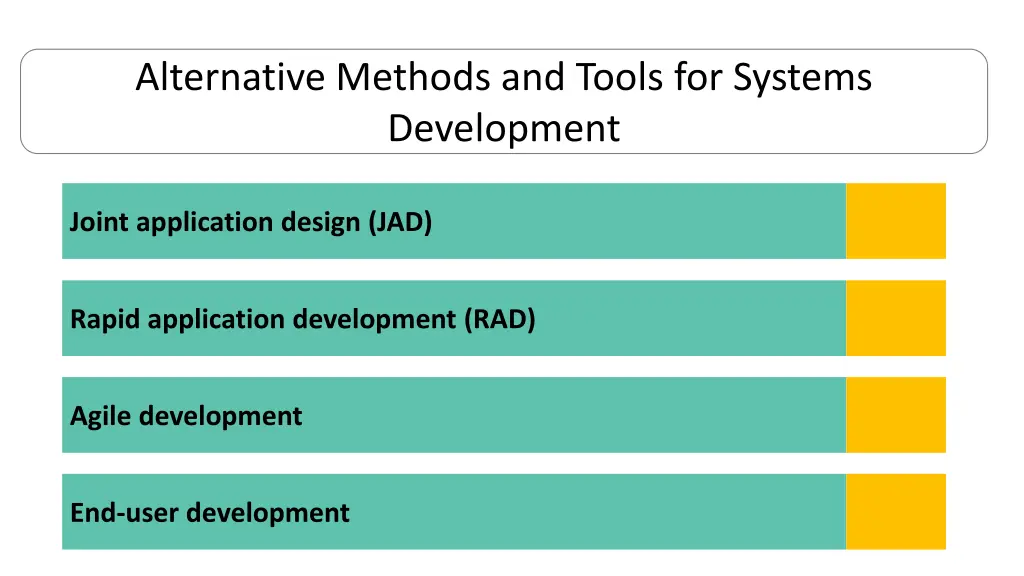Click the yellow block beside End-user development
Screen dimensions: 1024x576
pyautogui.click(x=896, y=512)
